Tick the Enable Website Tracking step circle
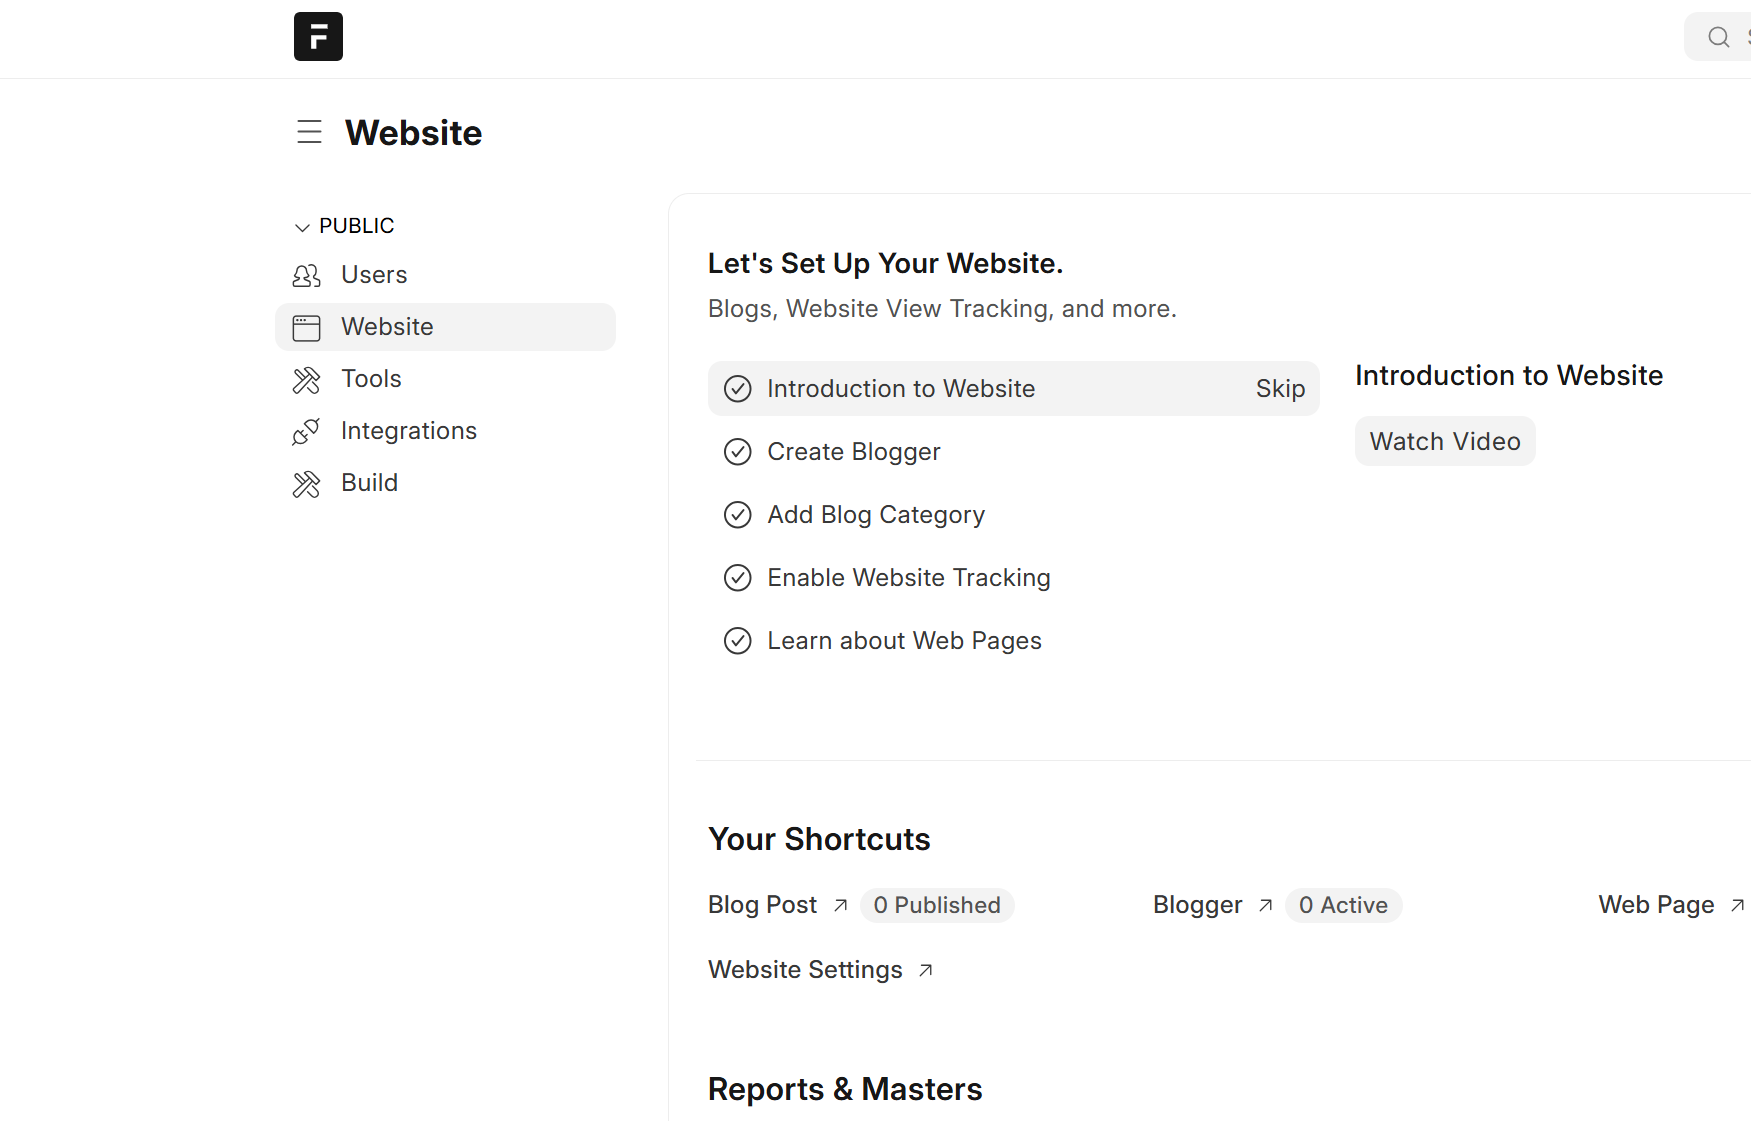The height and width of the screenshot is (1121, 1751). 737,578
